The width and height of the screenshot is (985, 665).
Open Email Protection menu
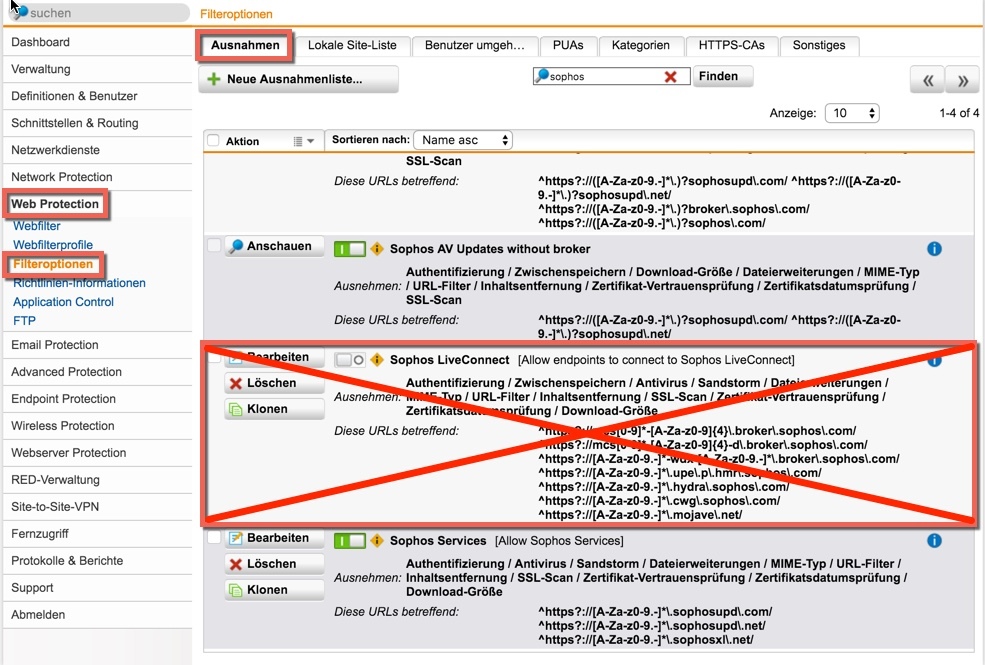[97, 345]
